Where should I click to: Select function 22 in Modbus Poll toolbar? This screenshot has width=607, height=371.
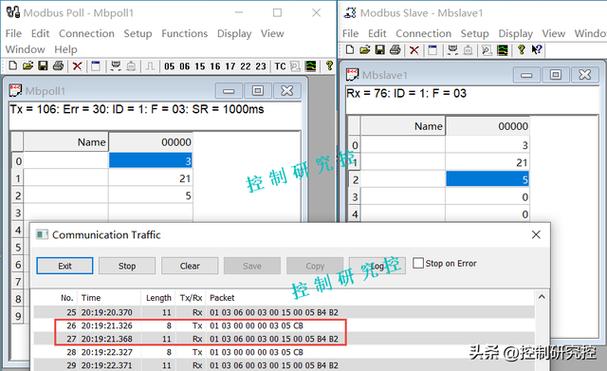pos(245,67)
